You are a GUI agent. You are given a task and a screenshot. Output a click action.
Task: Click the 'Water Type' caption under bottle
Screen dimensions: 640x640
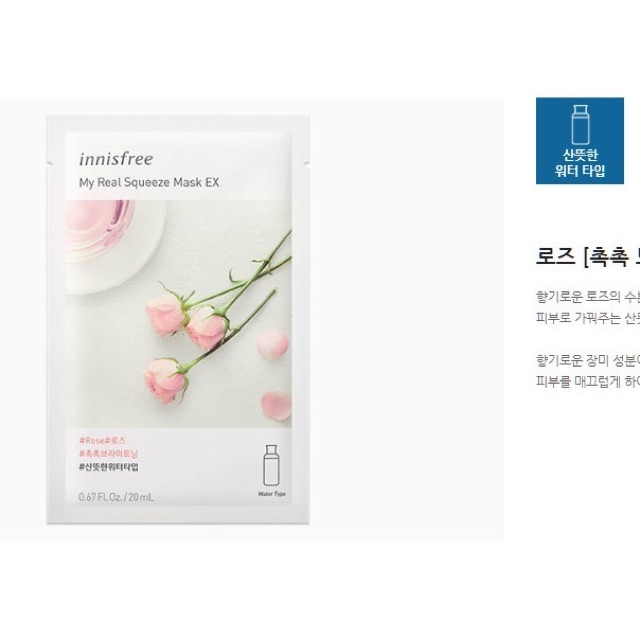[271, 494]
